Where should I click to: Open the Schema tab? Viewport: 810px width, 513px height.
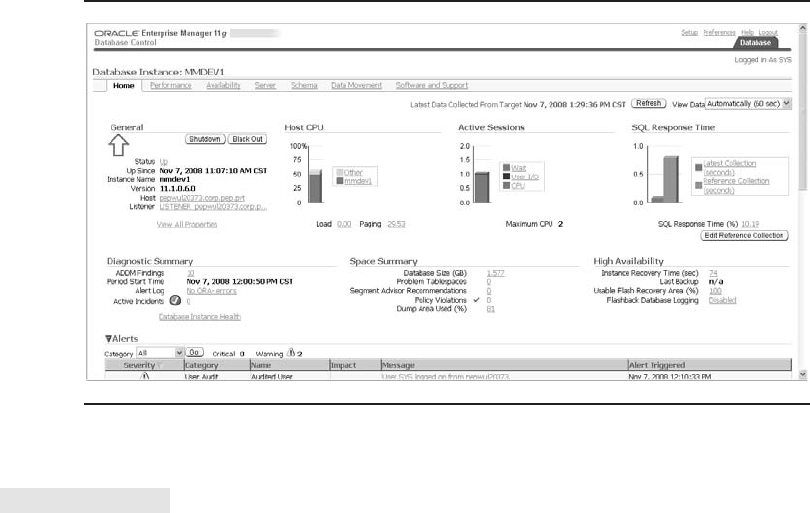pos(304,85)
